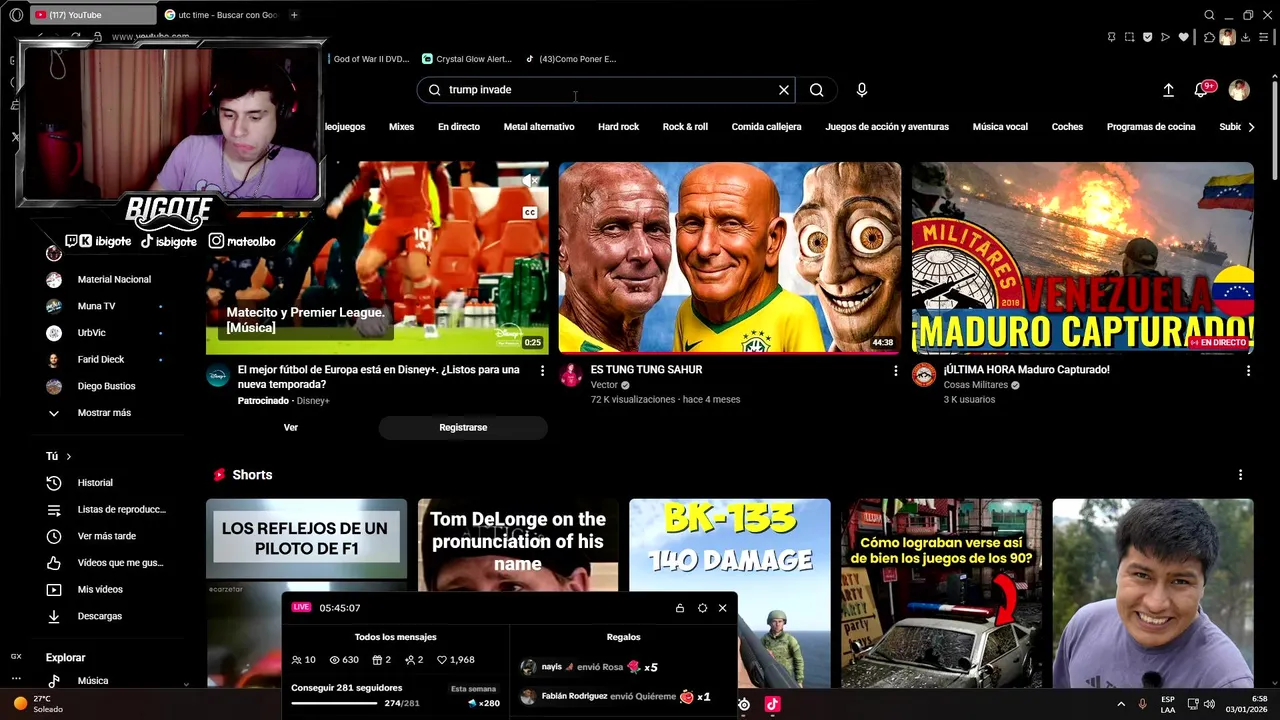This screenshot has height=720, width=1280.
Task: Select the Metal alternativo chip
Action: (x=539, y=127)
